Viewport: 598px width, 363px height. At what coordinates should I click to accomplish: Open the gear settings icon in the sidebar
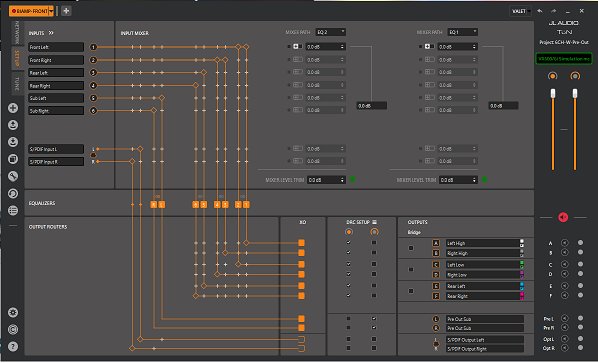click(x=13, y=312)
